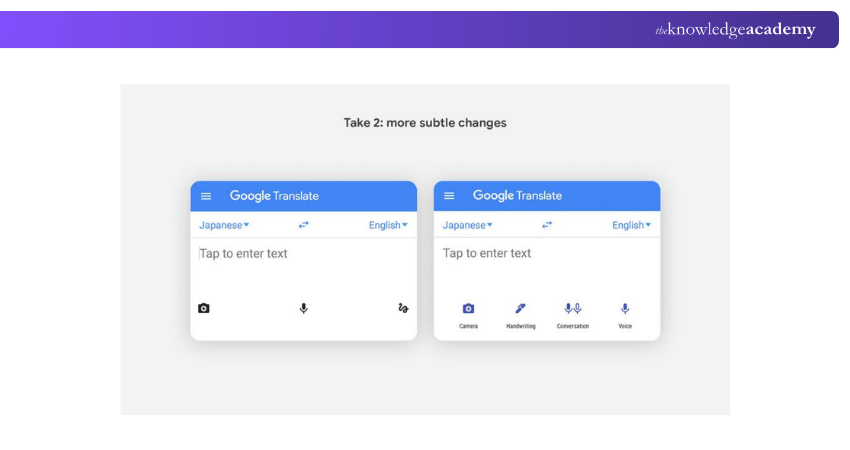The image size is (850, 450).
Task: Swap languages in right Translate card
Action: (x=547, y=224)
